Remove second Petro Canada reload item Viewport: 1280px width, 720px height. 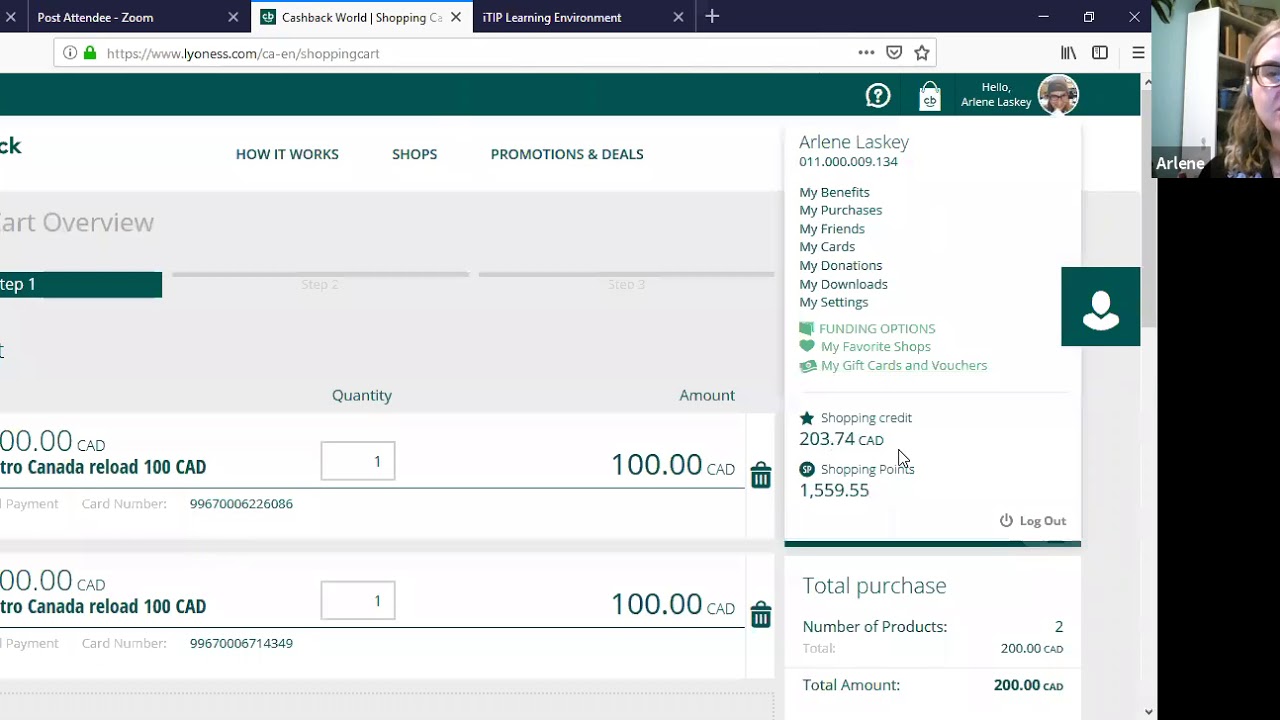point(761,614)
